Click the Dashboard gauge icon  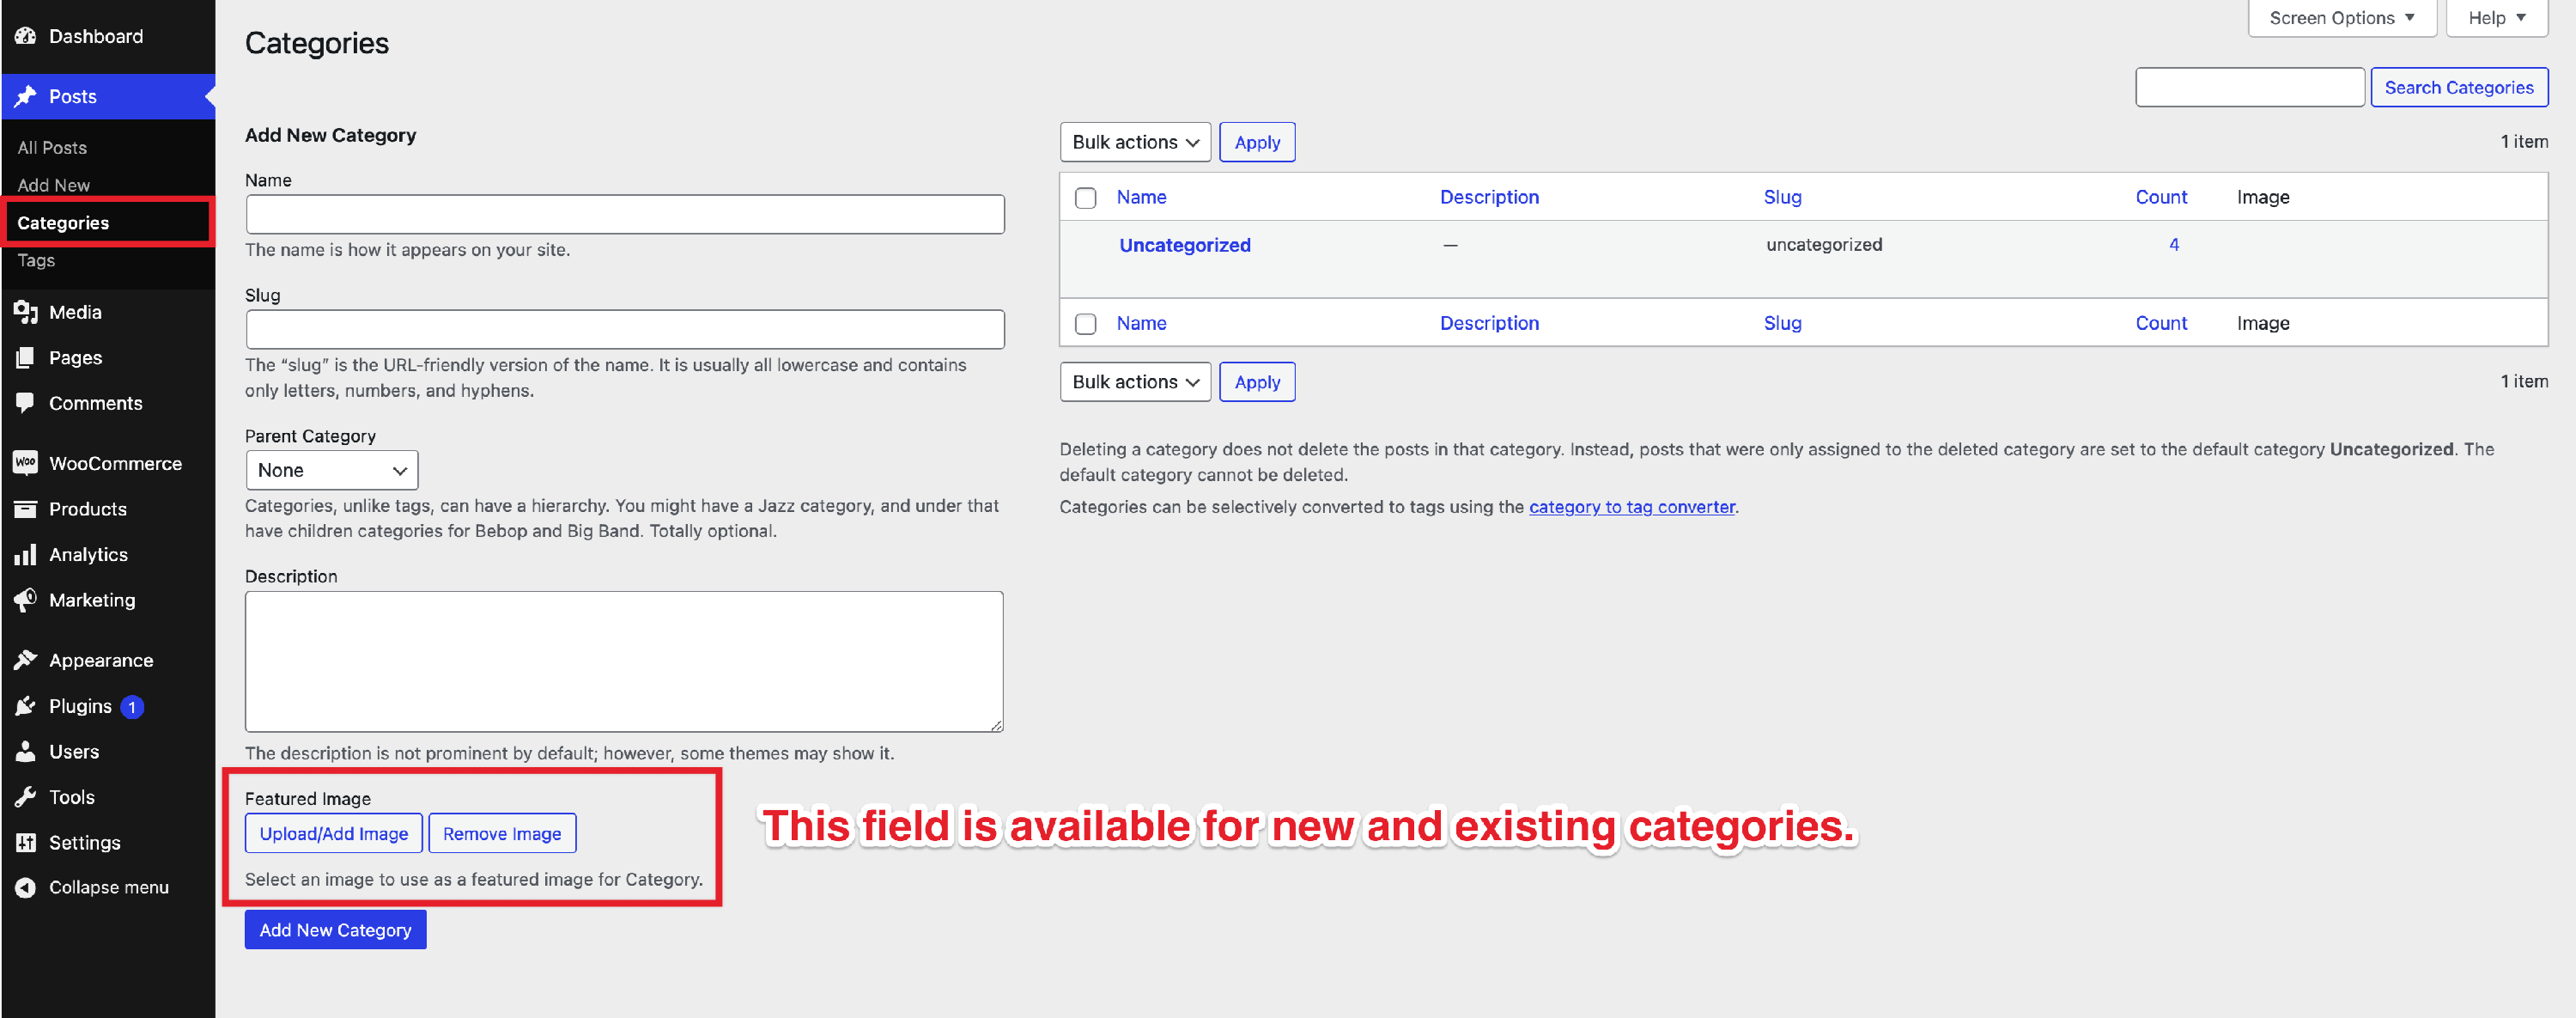(x=25, y=36)
